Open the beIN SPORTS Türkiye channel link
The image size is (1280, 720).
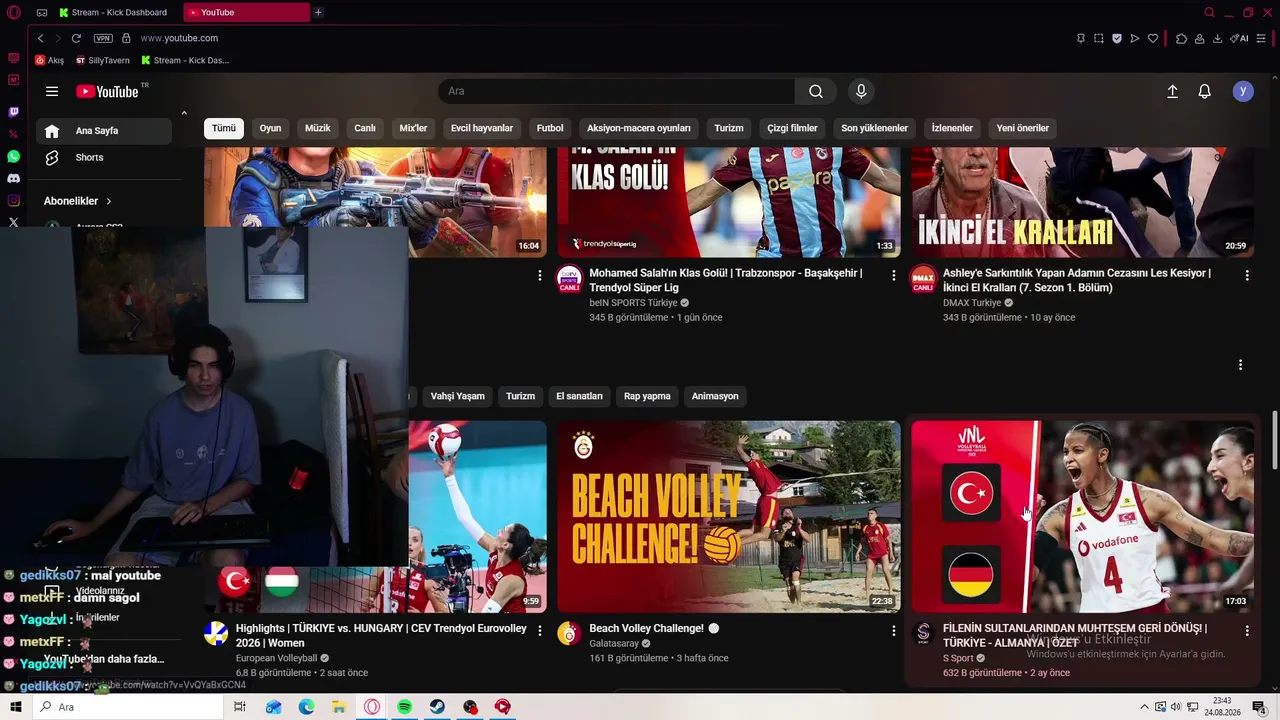[x=633, y=303]
